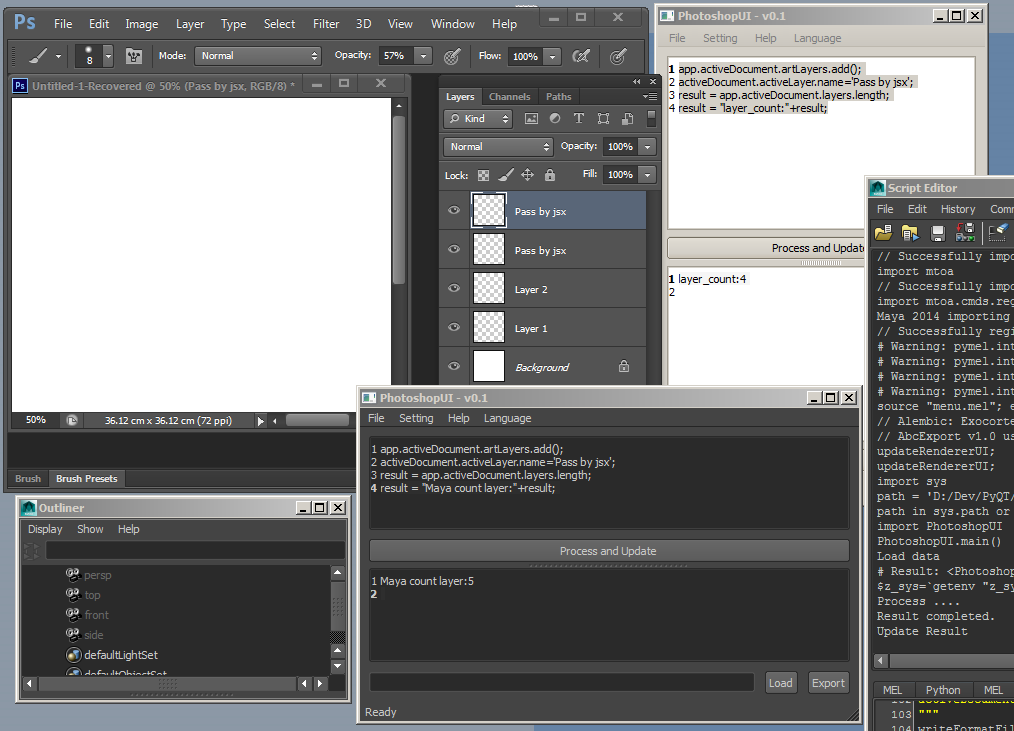Open History menu in Script Editor
The width and height of the screenshot is (1014, 731).
coord(958,209)
